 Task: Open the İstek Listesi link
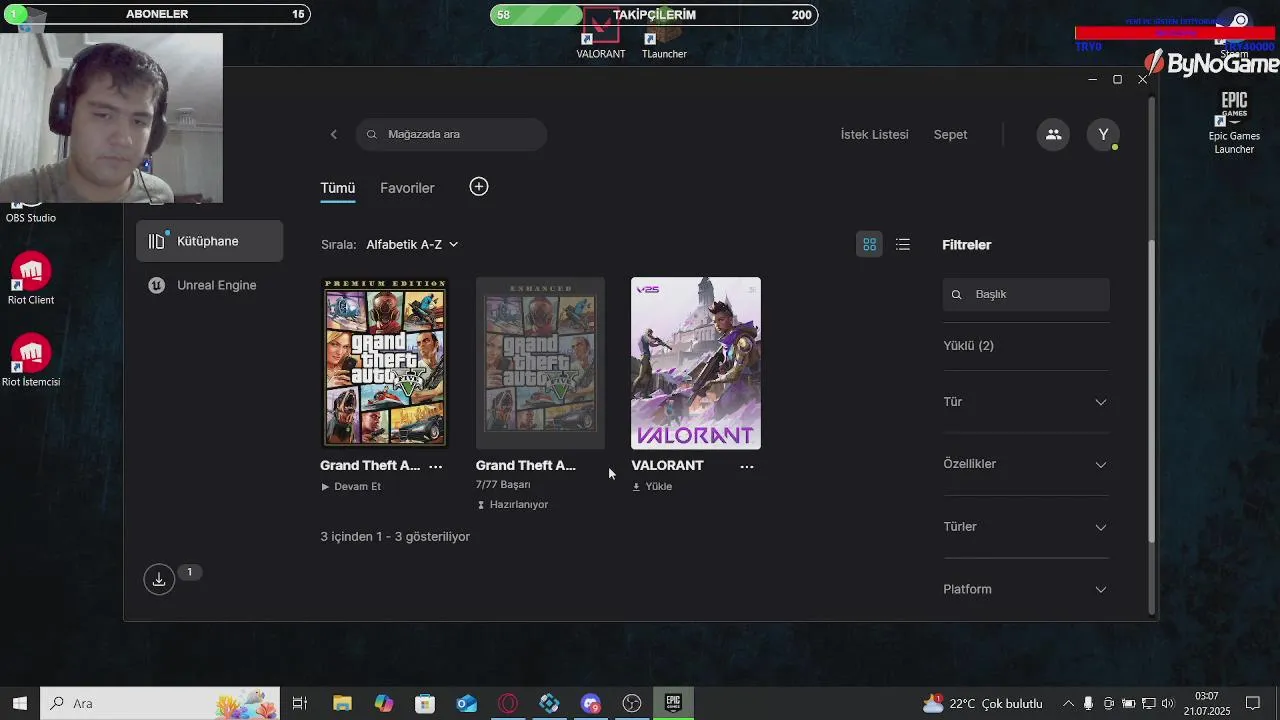tap(875, 134)
